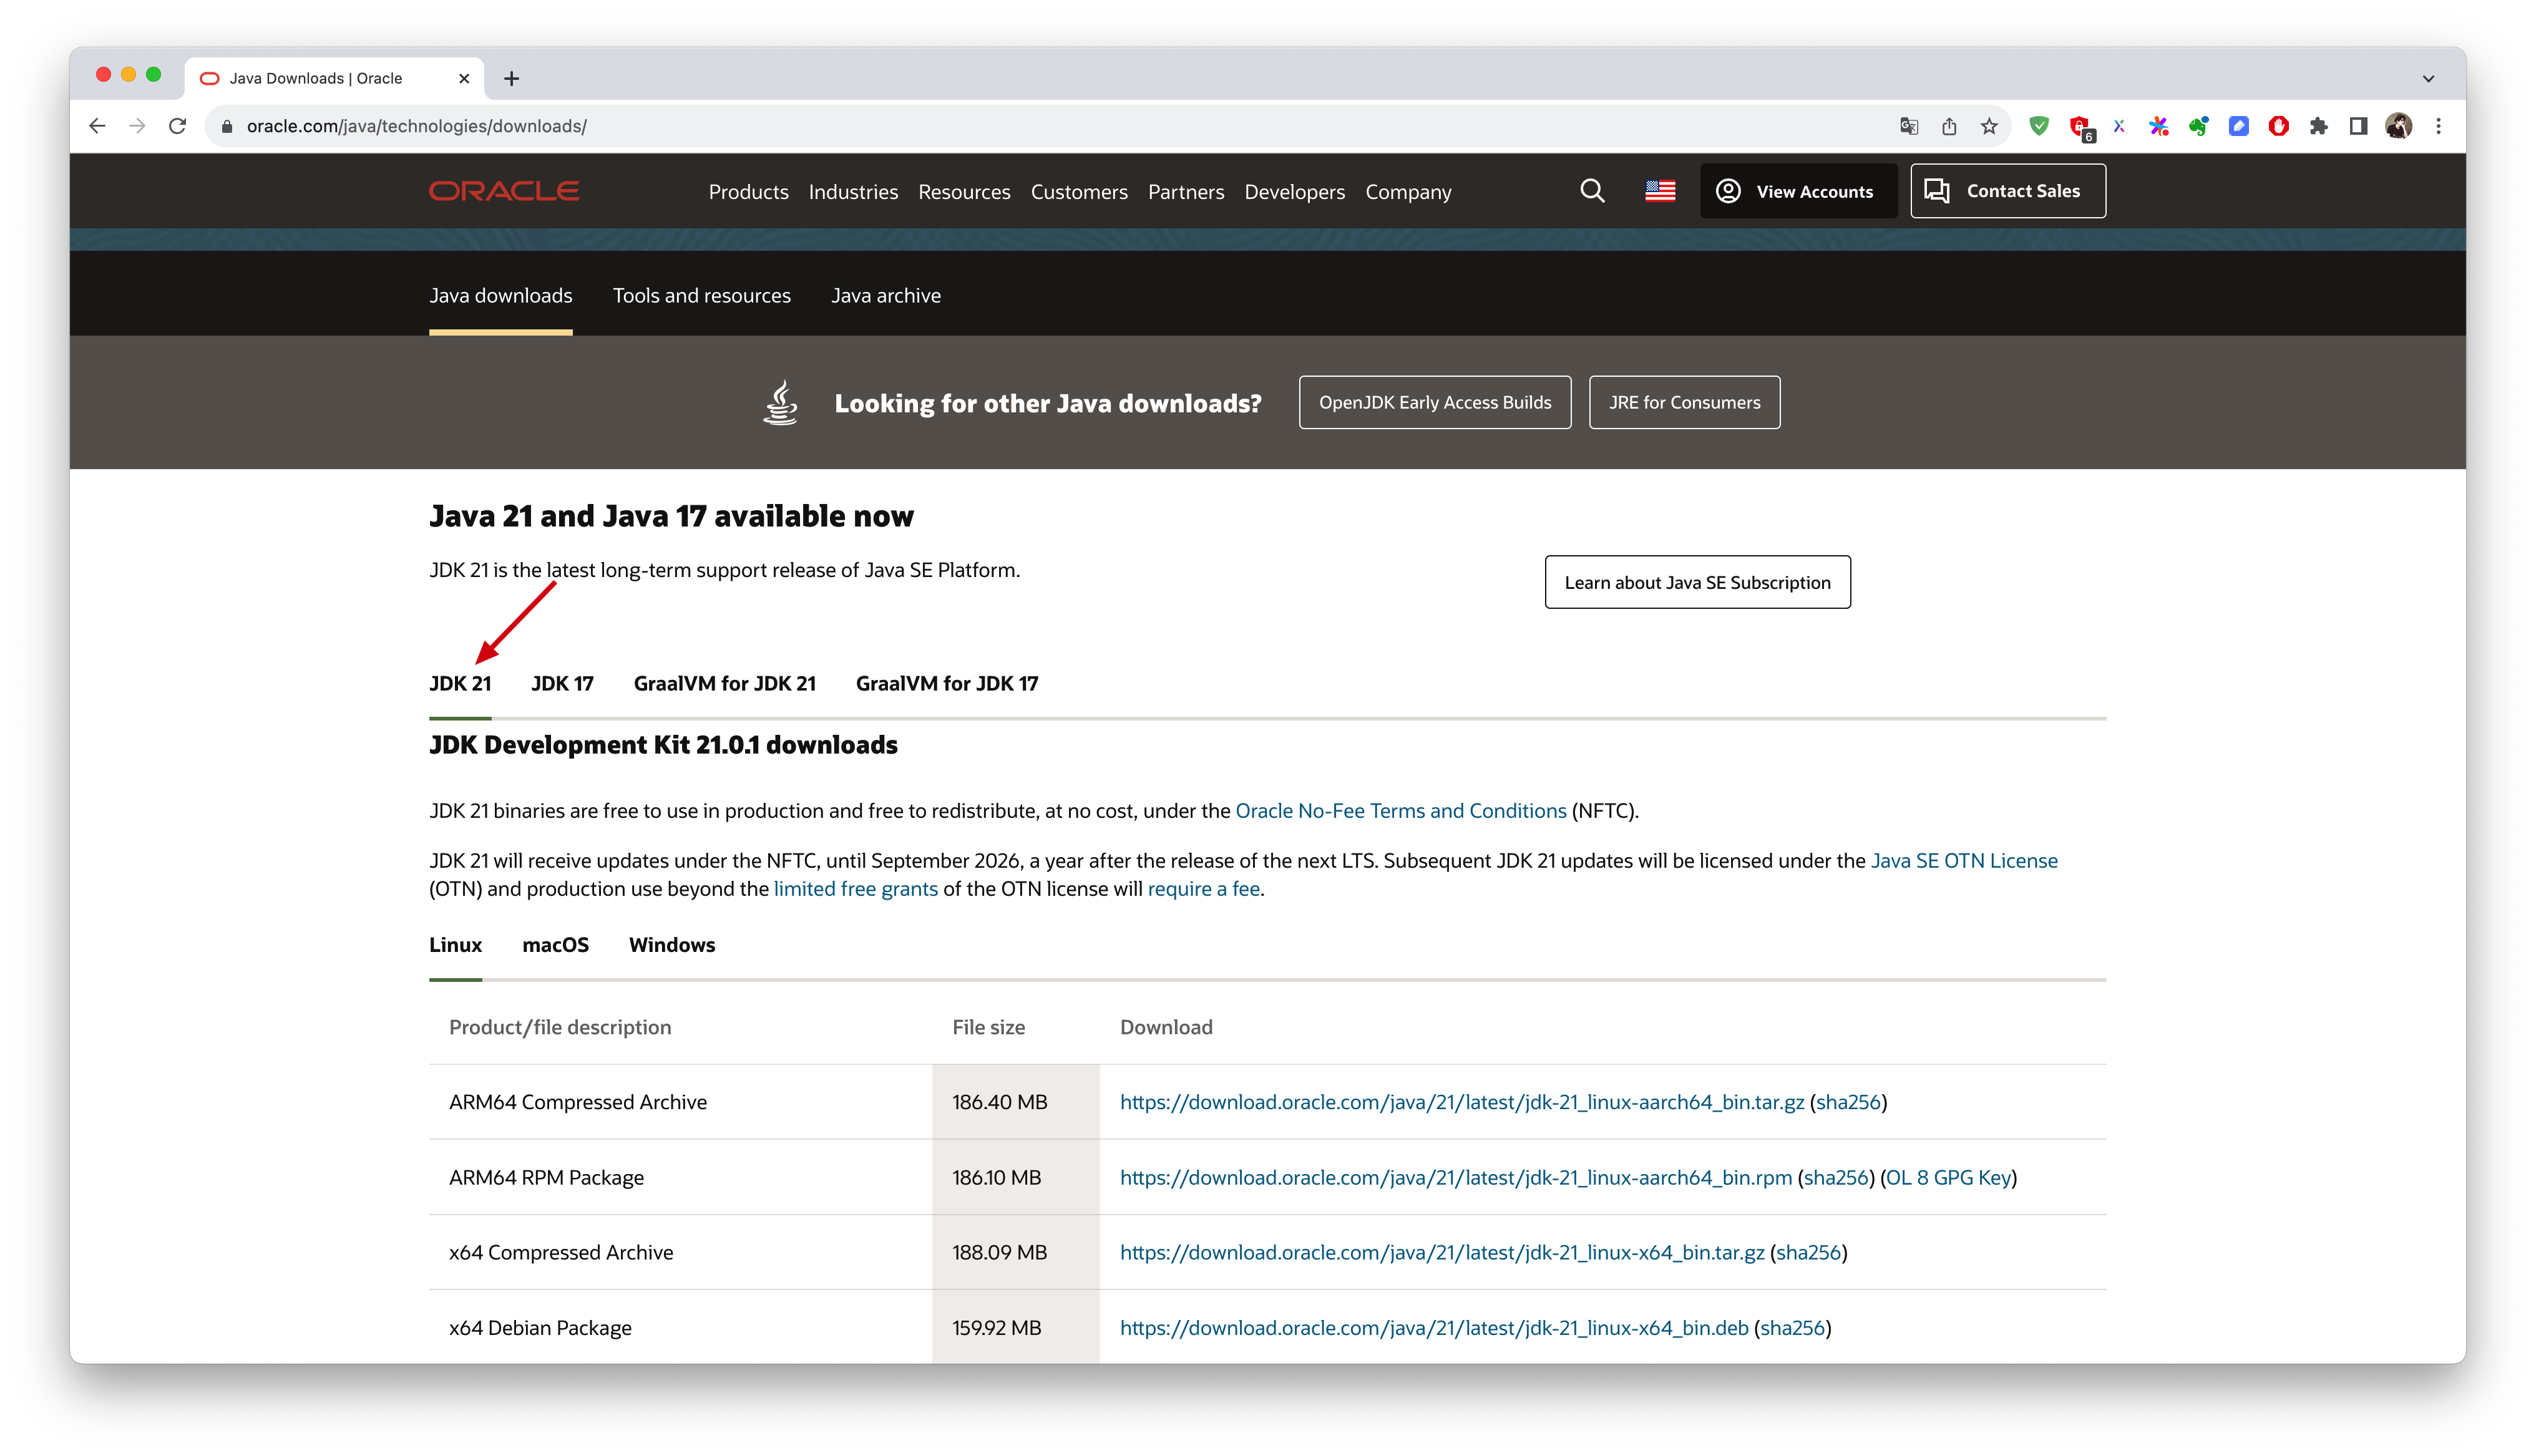The width and height of the screenshot is (2536, 1456).
Task: Select the Java downloads tab
Action: 501,295
